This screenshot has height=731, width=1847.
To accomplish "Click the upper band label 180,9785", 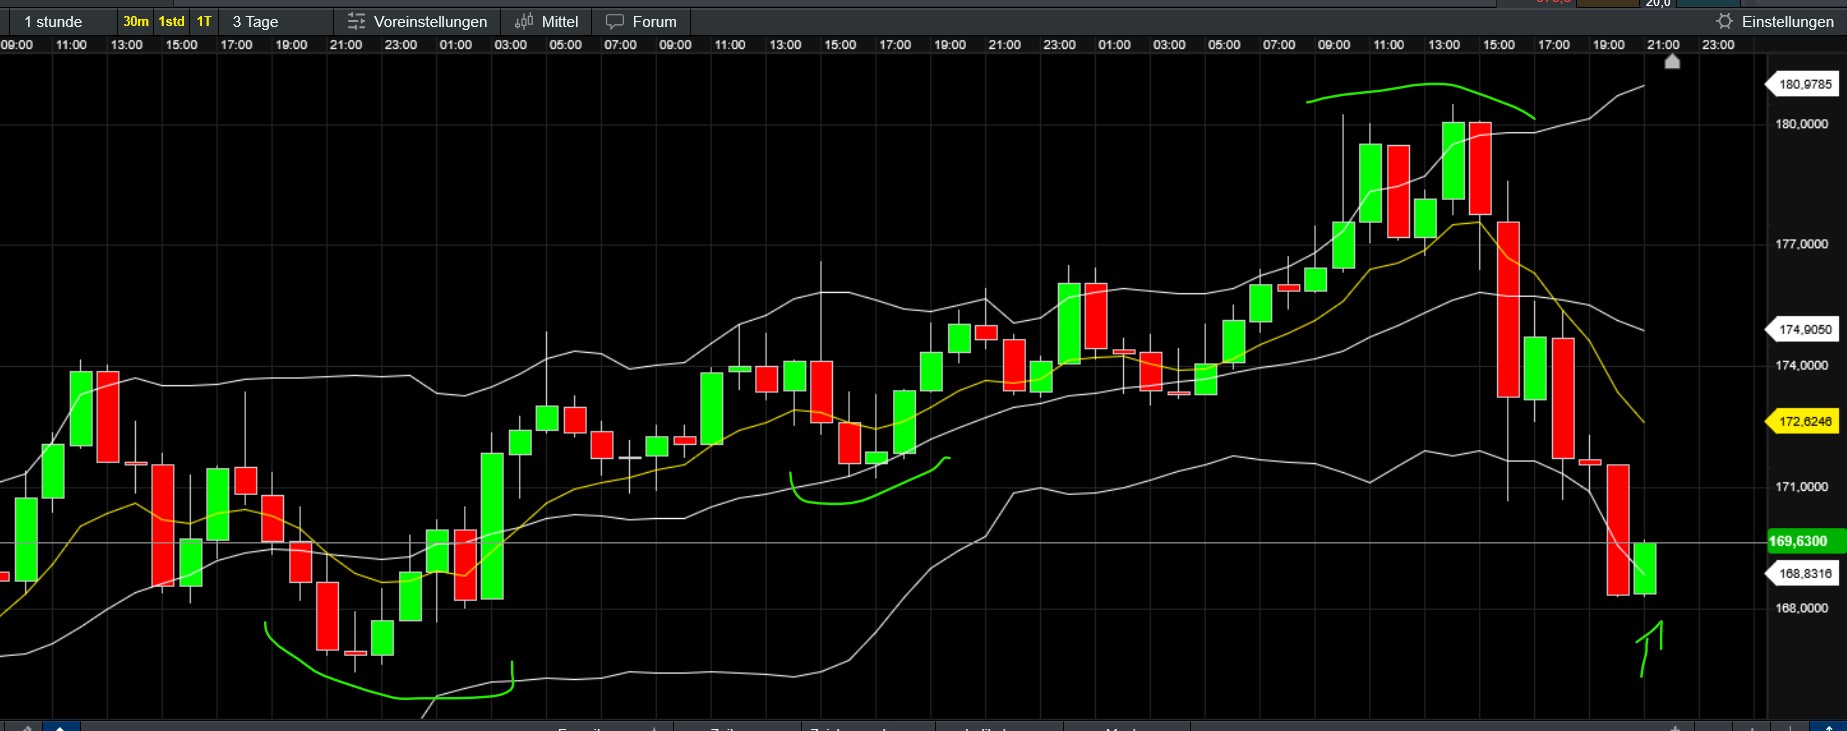I will pyautogui.click(x=1804, y=84).
